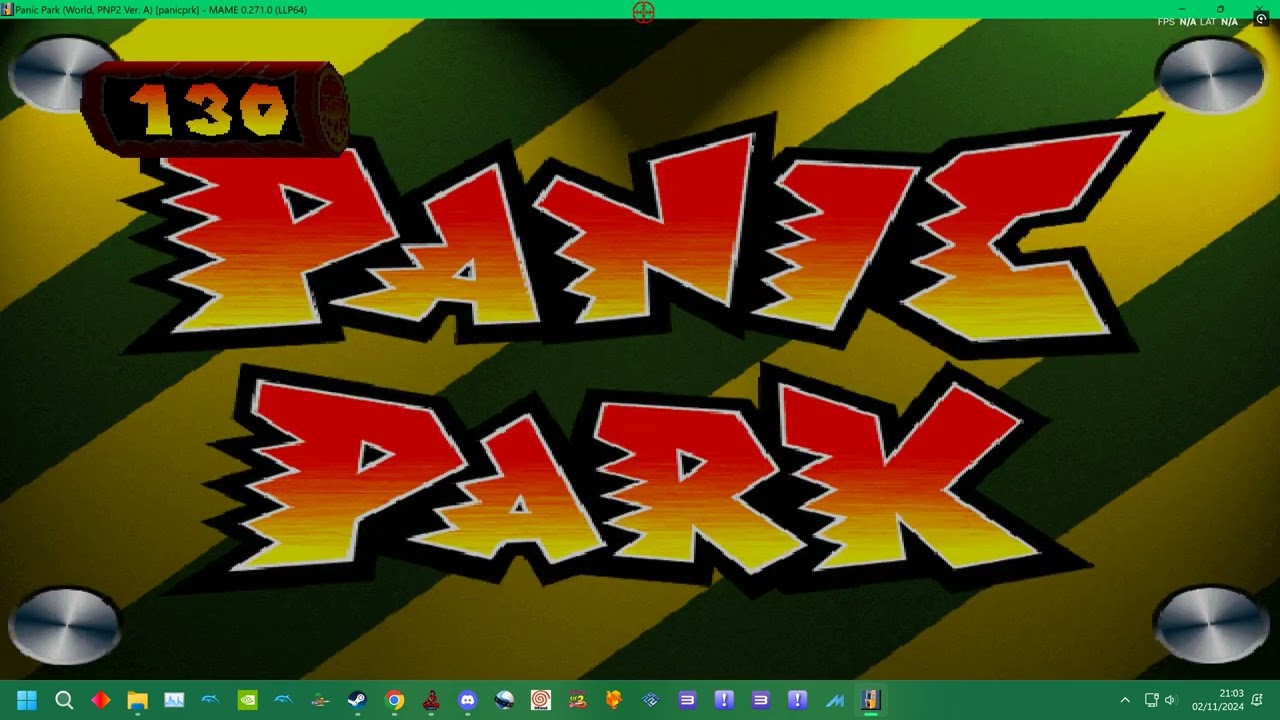Click the overlay record icon under close button
Screen dimensions: 1280x720
pos(1261,19)
